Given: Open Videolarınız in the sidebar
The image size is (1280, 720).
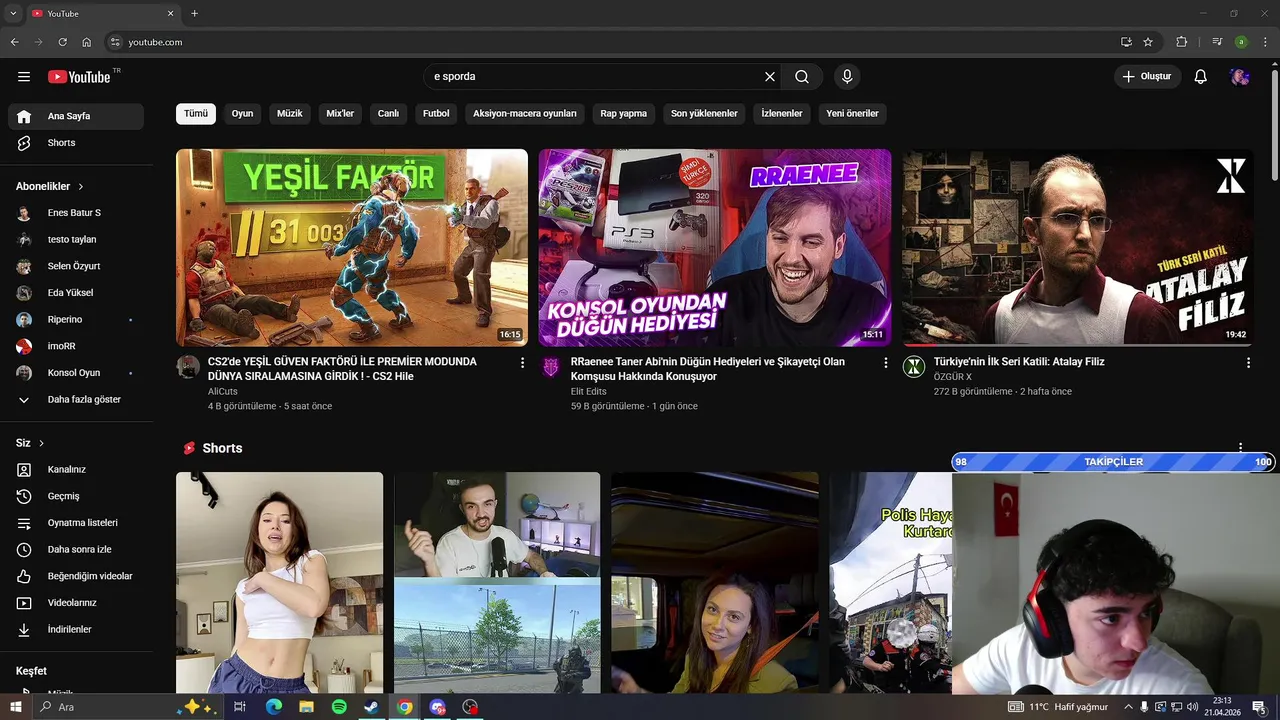Looking at the screenshot, I should point(76,603).
